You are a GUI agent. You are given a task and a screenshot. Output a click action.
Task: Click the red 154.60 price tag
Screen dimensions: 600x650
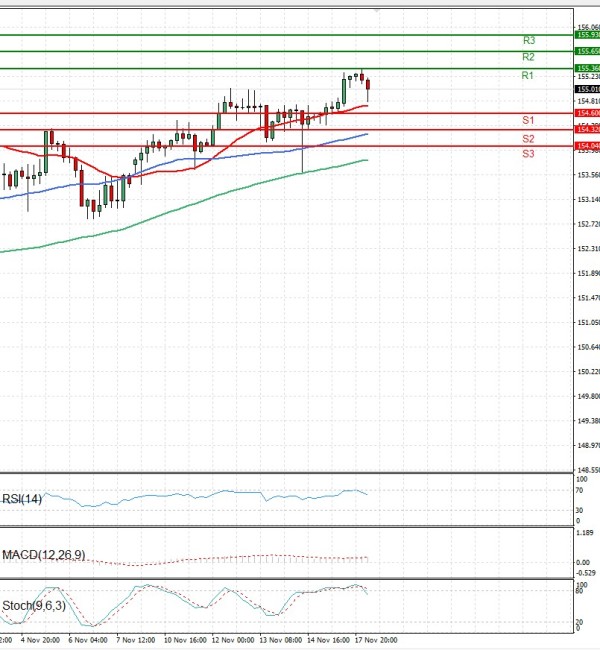587,114
